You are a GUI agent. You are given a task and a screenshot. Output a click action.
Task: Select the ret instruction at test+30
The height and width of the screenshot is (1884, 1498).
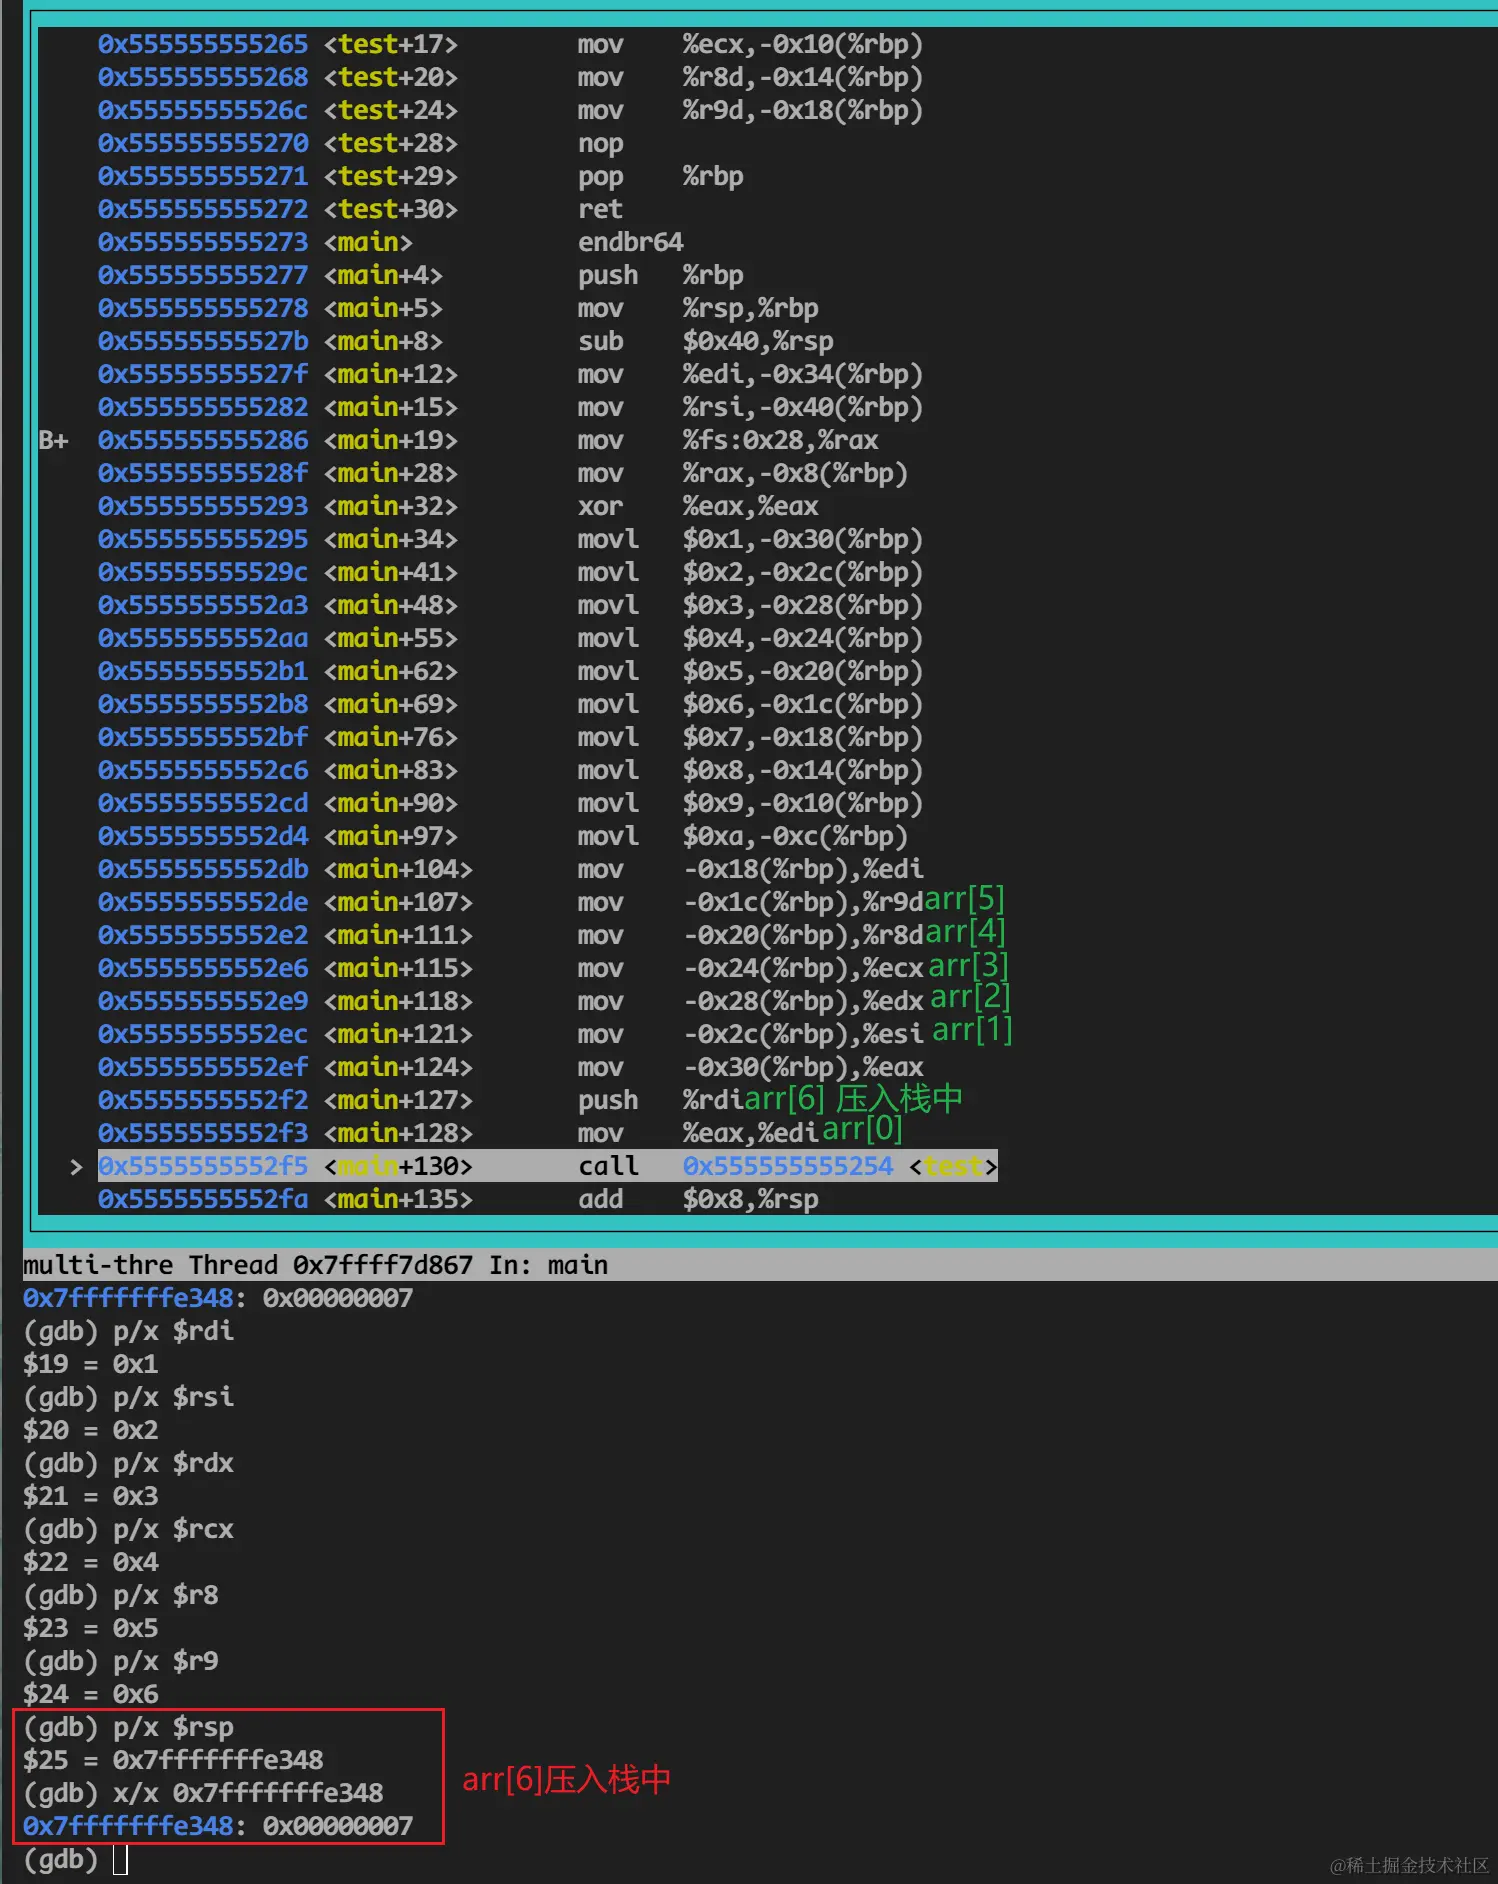601,209
